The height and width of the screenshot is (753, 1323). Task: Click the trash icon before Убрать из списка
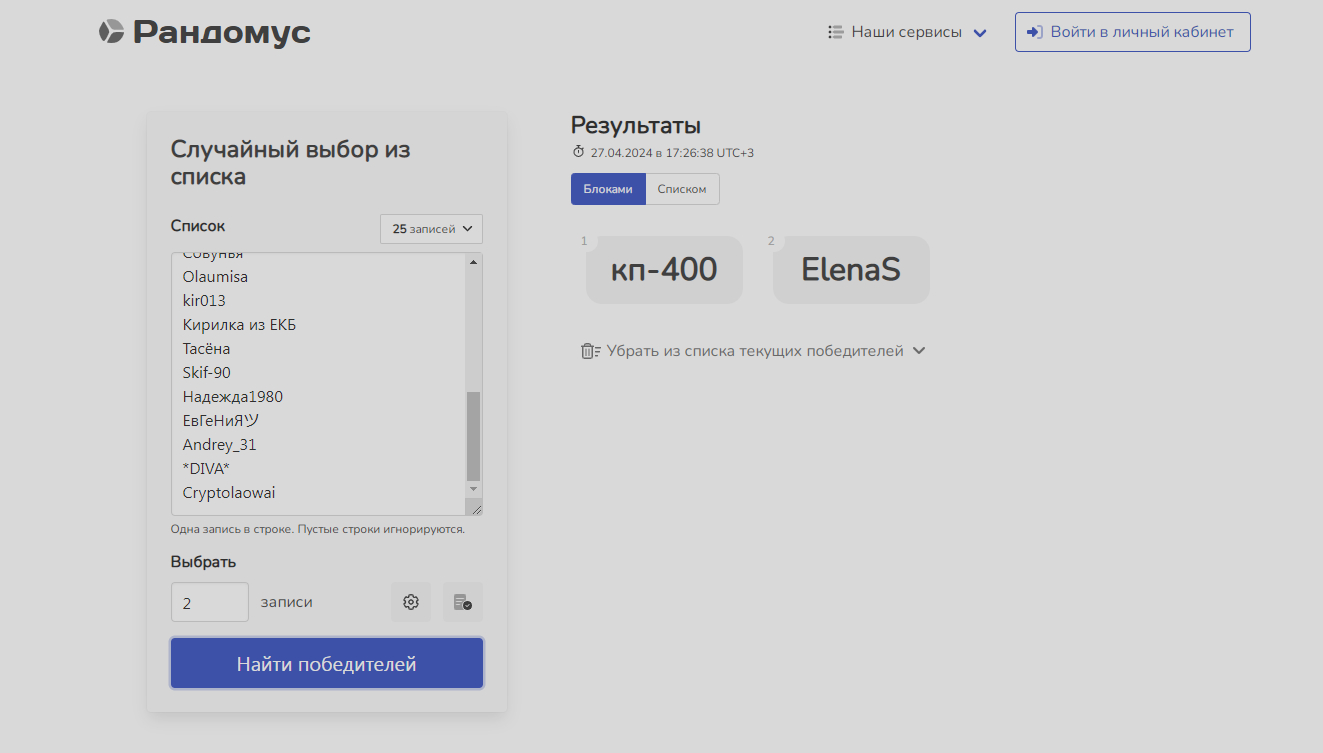(x=590, y=351)
